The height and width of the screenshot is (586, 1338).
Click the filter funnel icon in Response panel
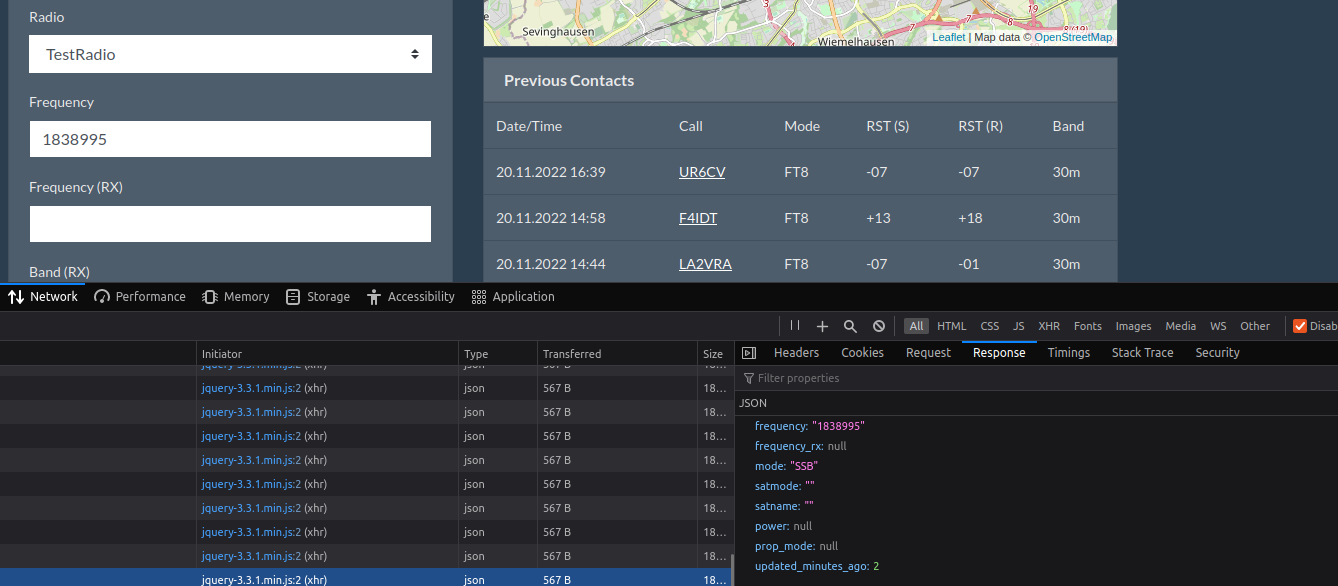pyautogui.click(x=748, y=377)
